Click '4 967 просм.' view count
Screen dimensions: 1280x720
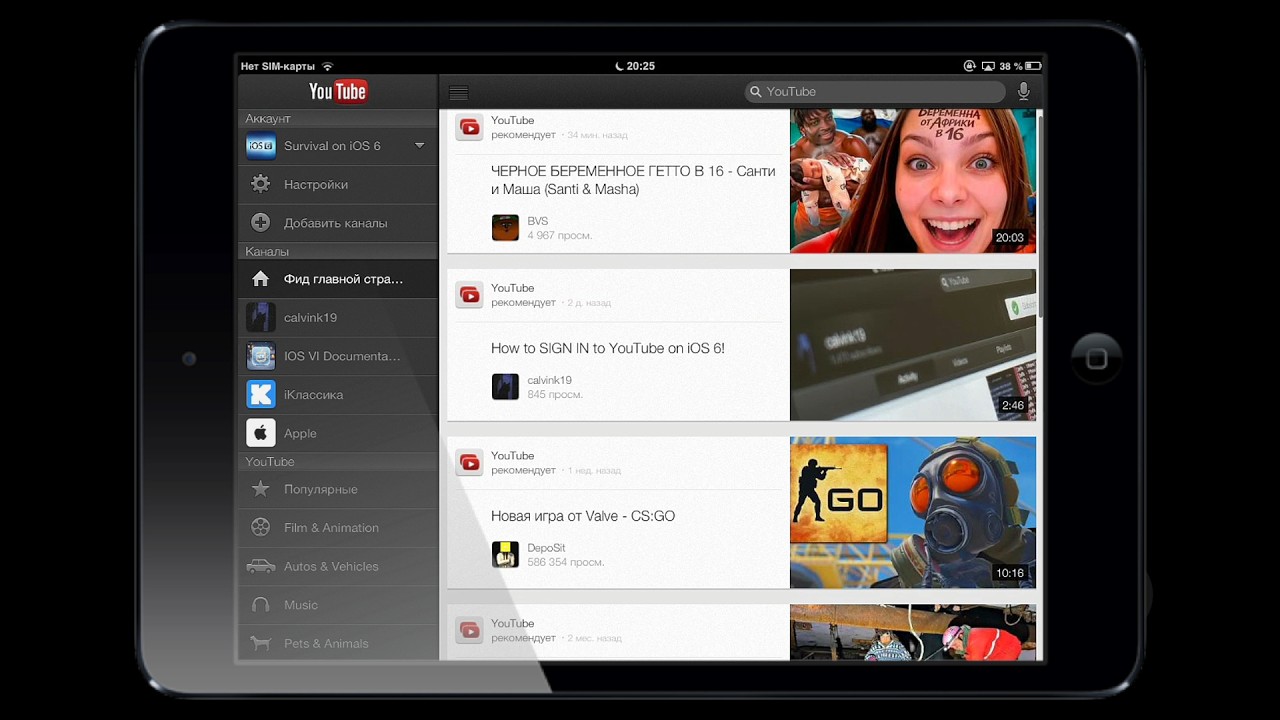pos(560,235)
